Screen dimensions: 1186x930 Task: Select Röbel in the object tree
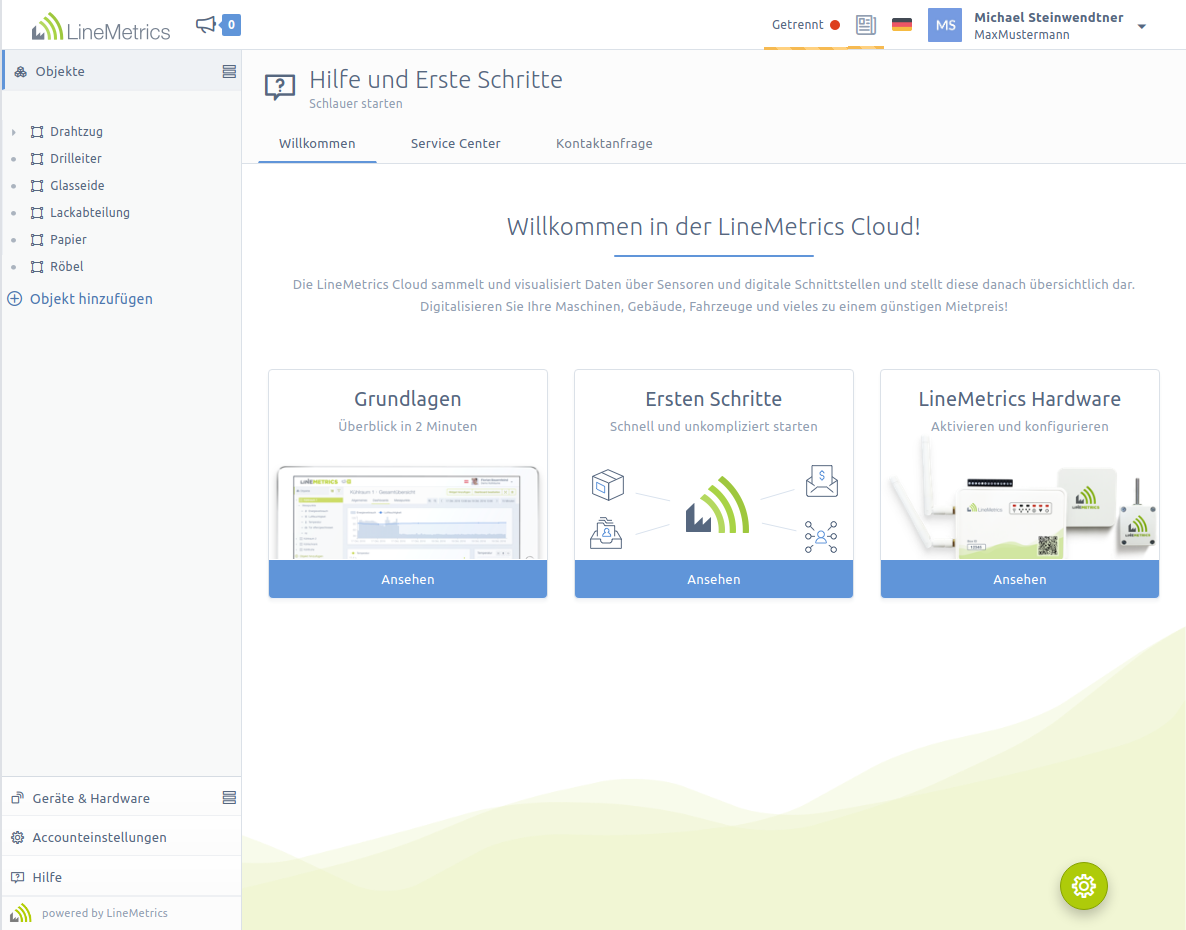coord(67,267)
